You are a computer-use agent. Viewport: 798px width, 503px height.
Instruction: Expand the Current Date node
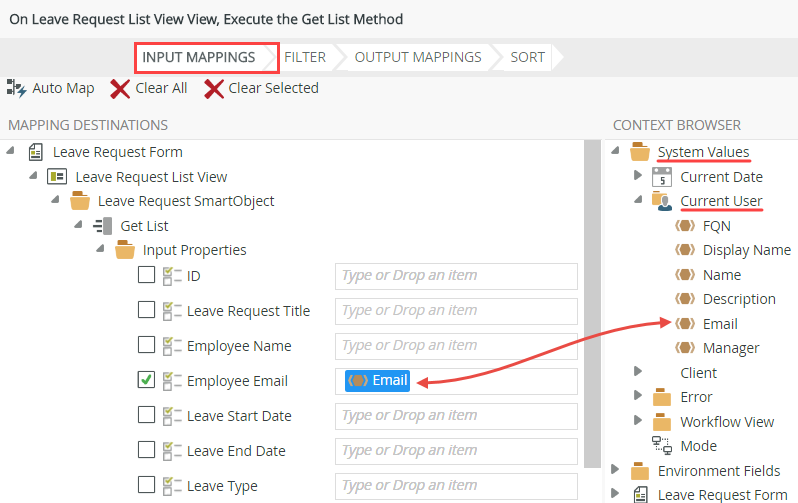point(638,176)
